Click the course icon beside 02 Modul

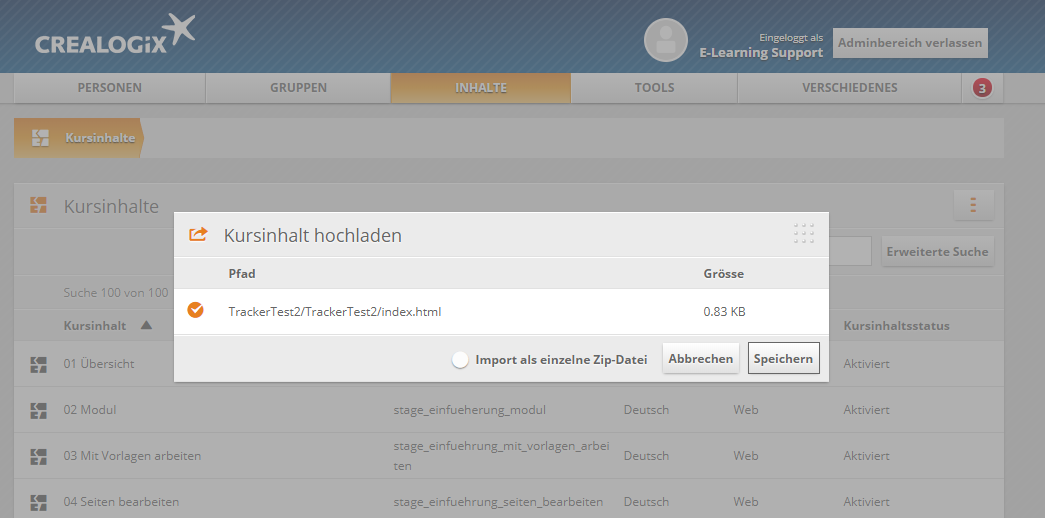[39, 410]
